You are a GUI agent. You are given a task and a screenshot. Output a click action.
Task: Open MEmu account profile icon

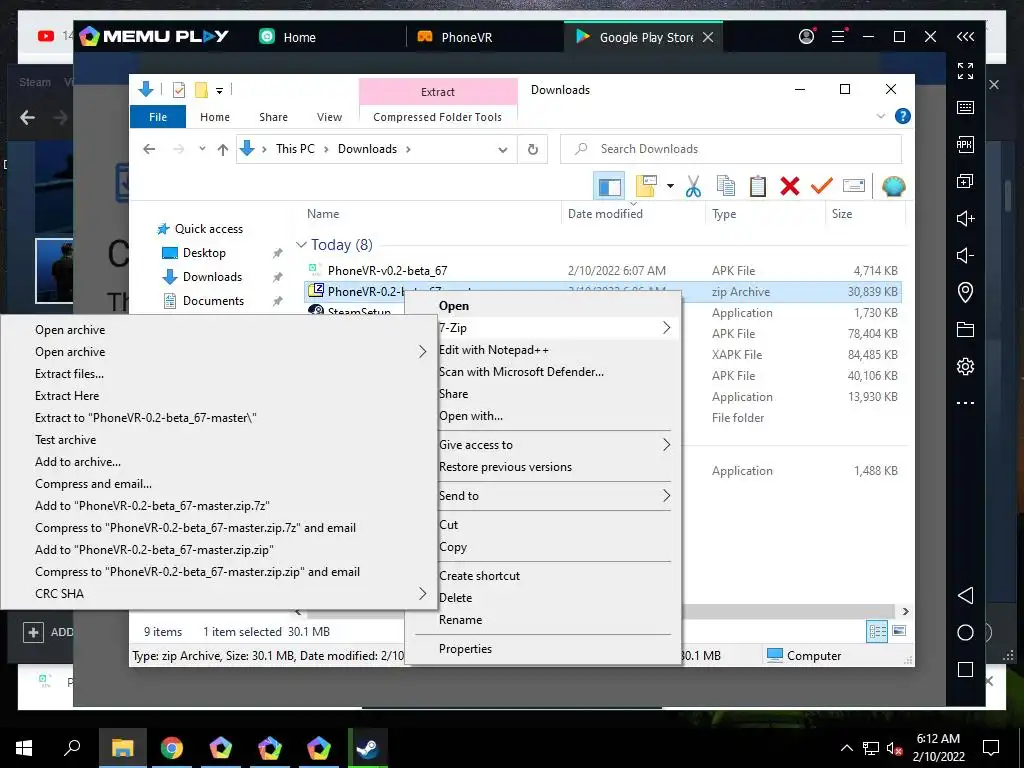807,37
